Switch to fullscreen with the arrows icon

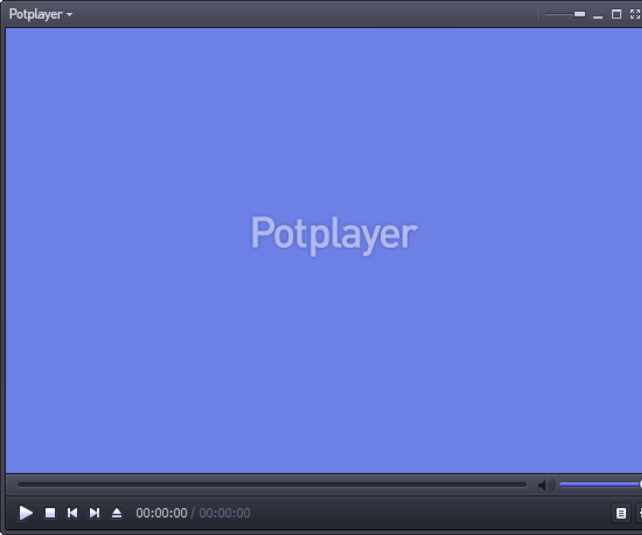coord(635,14)
